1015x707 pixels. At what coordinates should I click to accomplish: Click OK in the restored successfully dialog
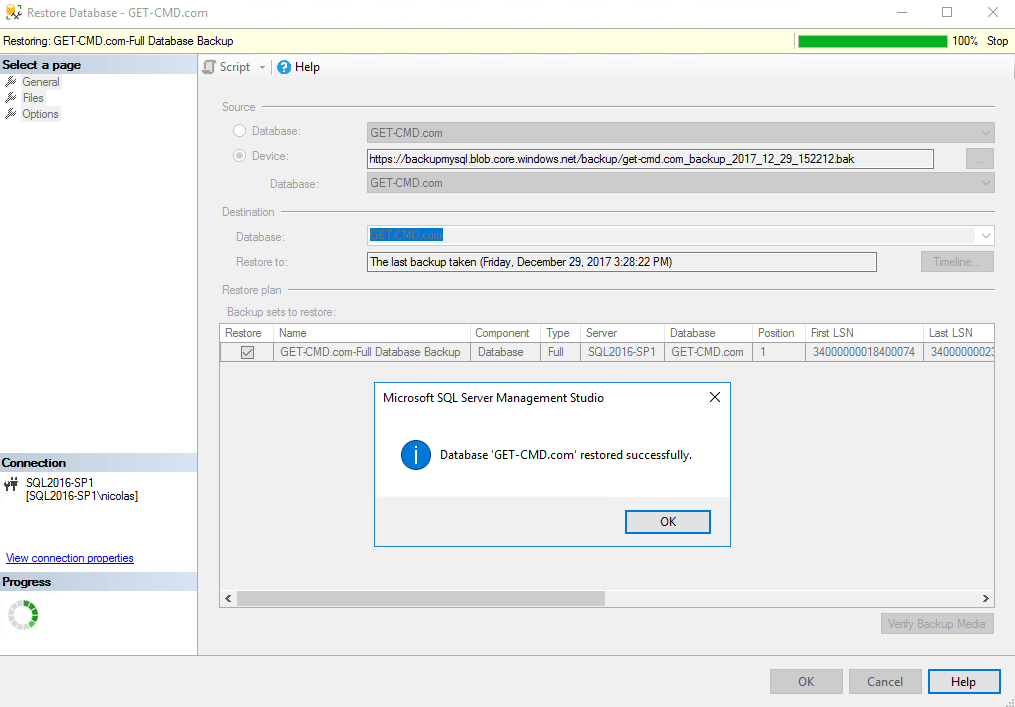(667, 522)
